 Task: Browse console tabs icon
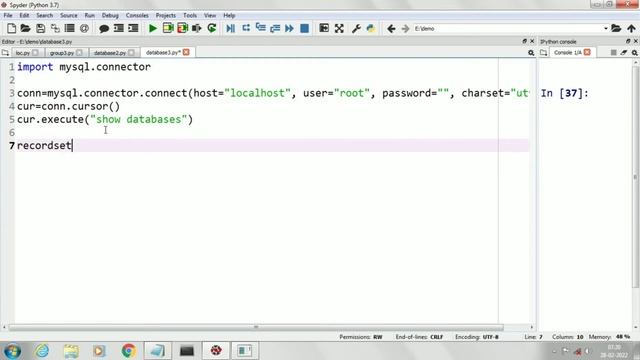point(544,53)
